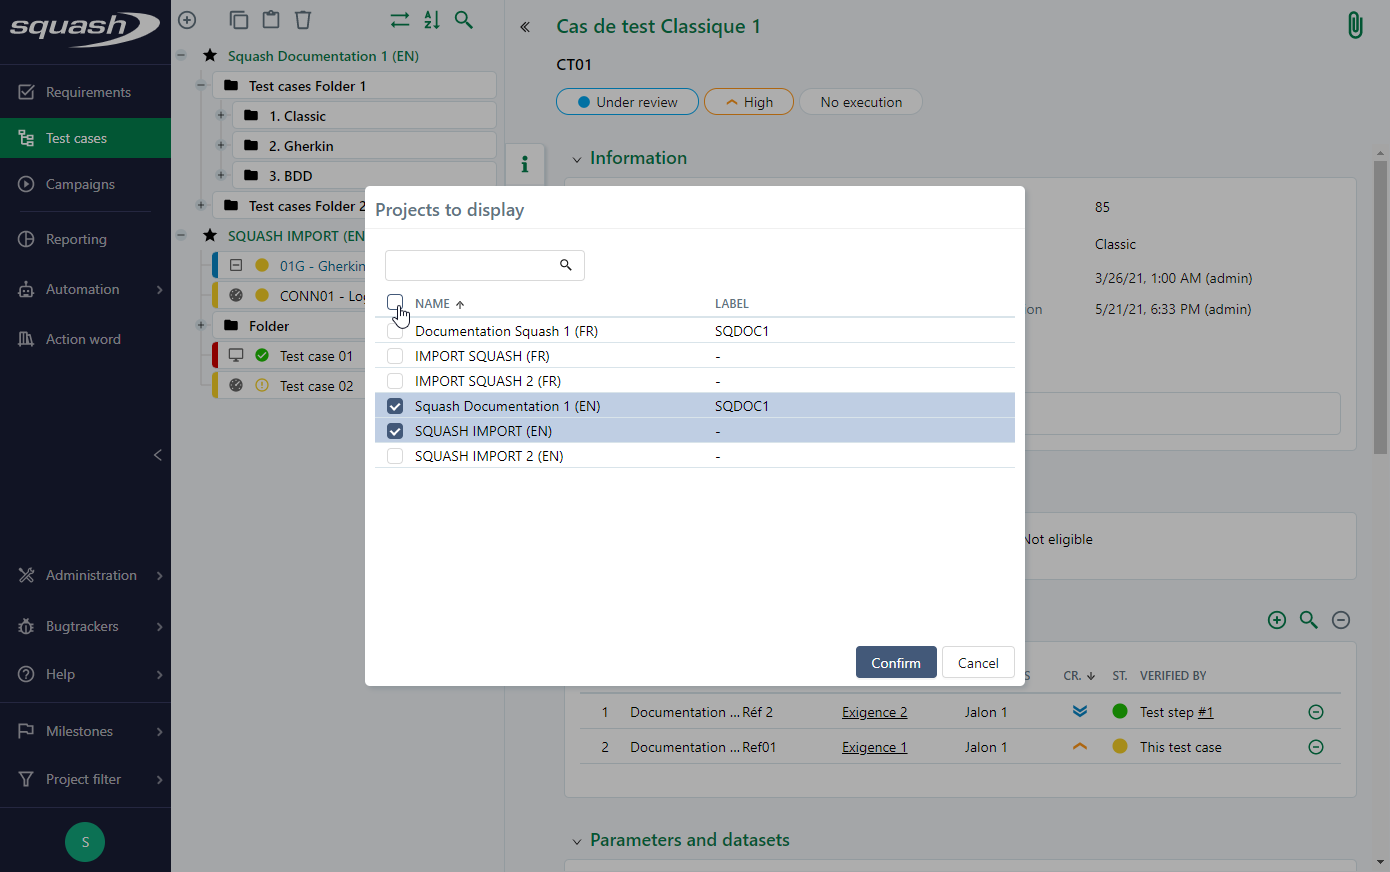The width and height of the screenshot is (1390, 872).
Task: Click the alphabetical sort icon in tree toolbar
Action: 432,20
